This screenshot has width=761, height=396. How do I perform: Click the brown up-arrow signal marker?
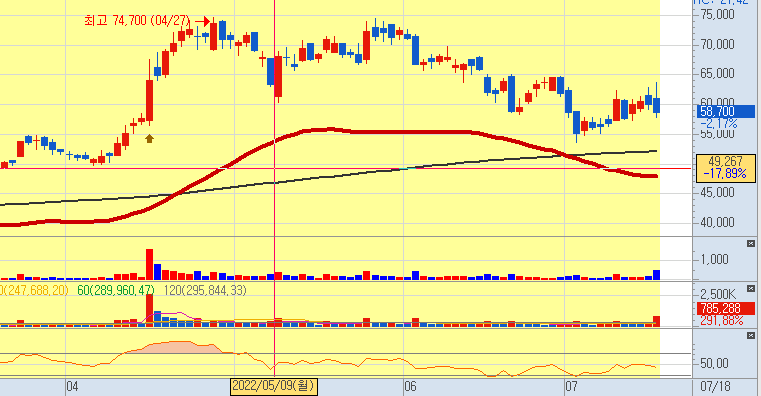(149, 139)
